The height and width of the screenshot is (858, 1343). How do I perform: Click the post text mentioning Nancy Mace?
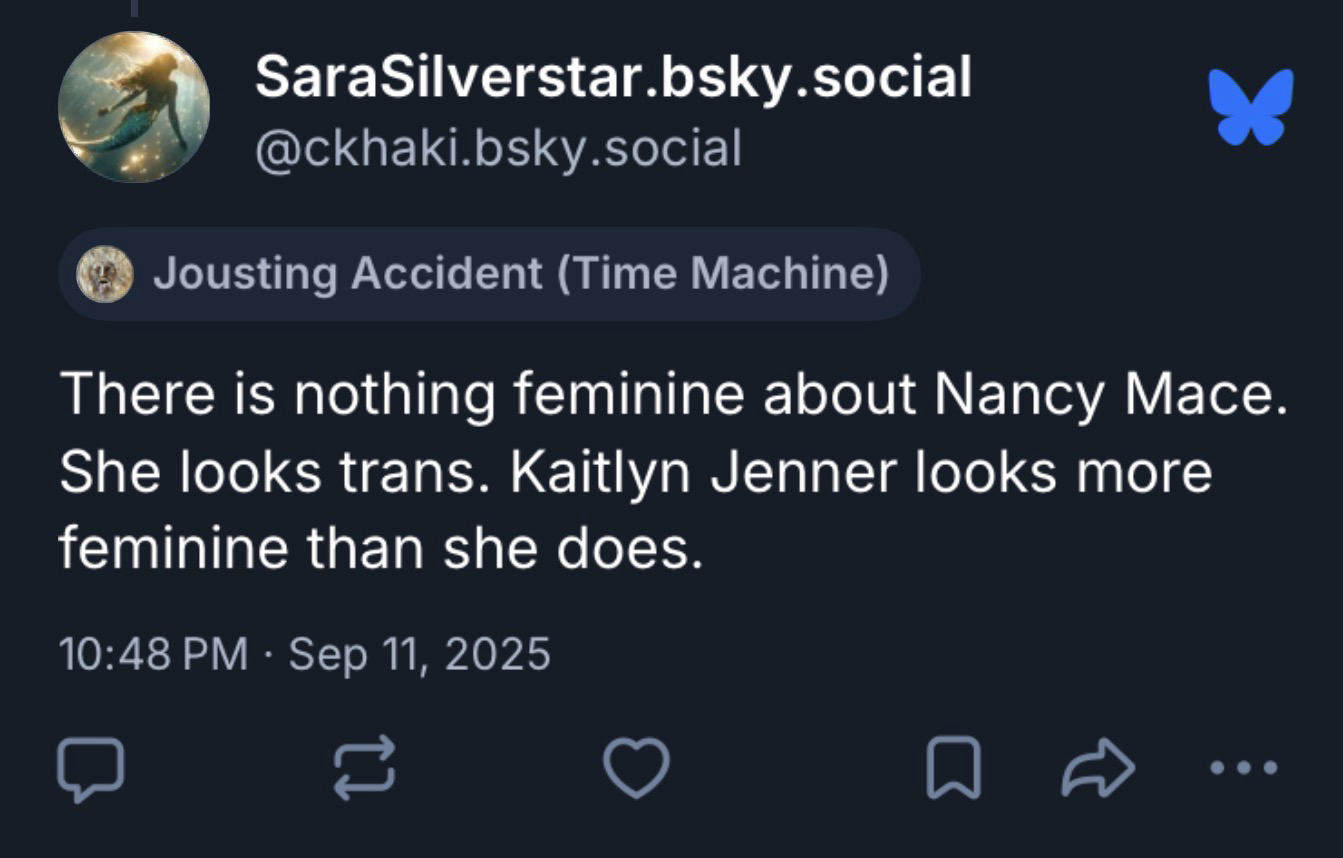(x=670, y=396)
